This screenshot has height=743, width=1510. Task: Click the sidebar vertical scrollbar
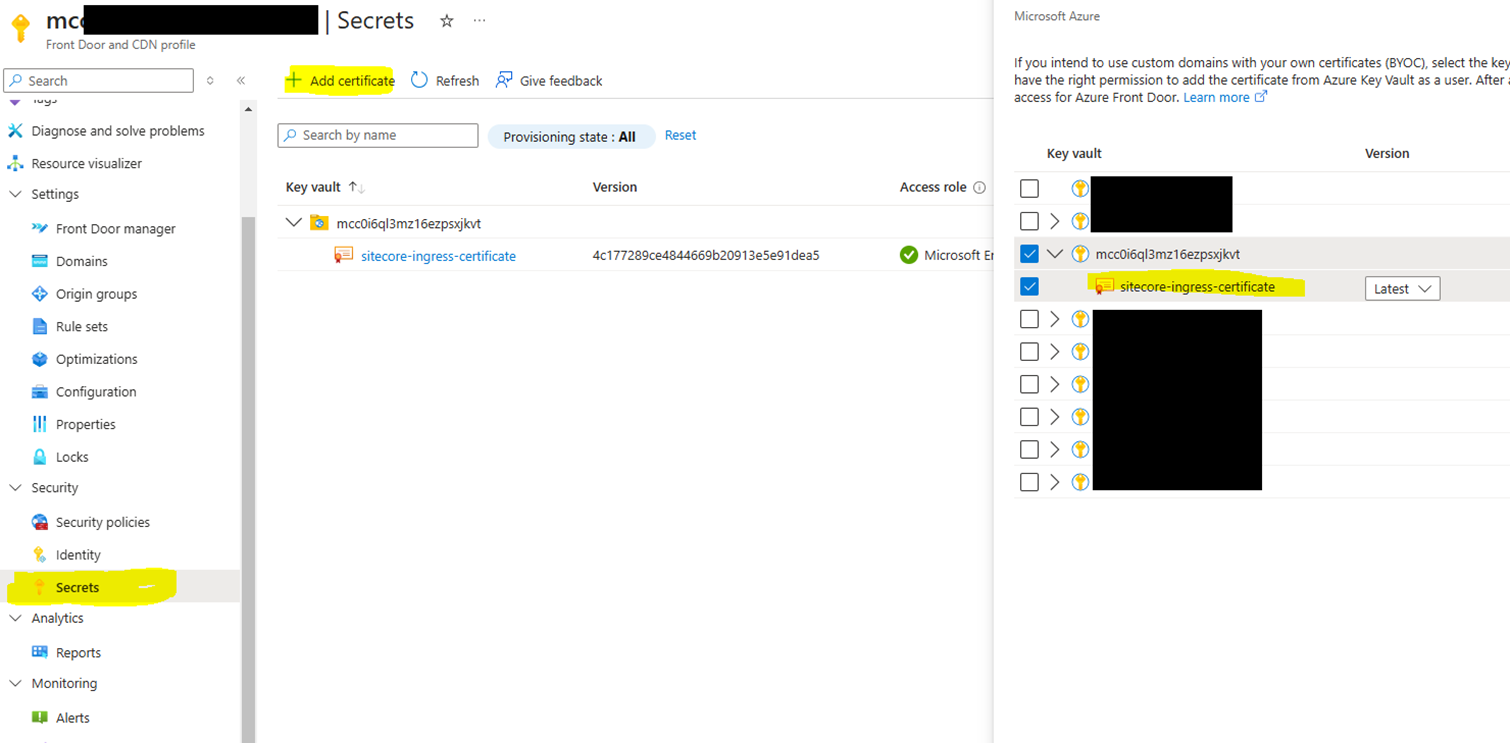[249, 480]
